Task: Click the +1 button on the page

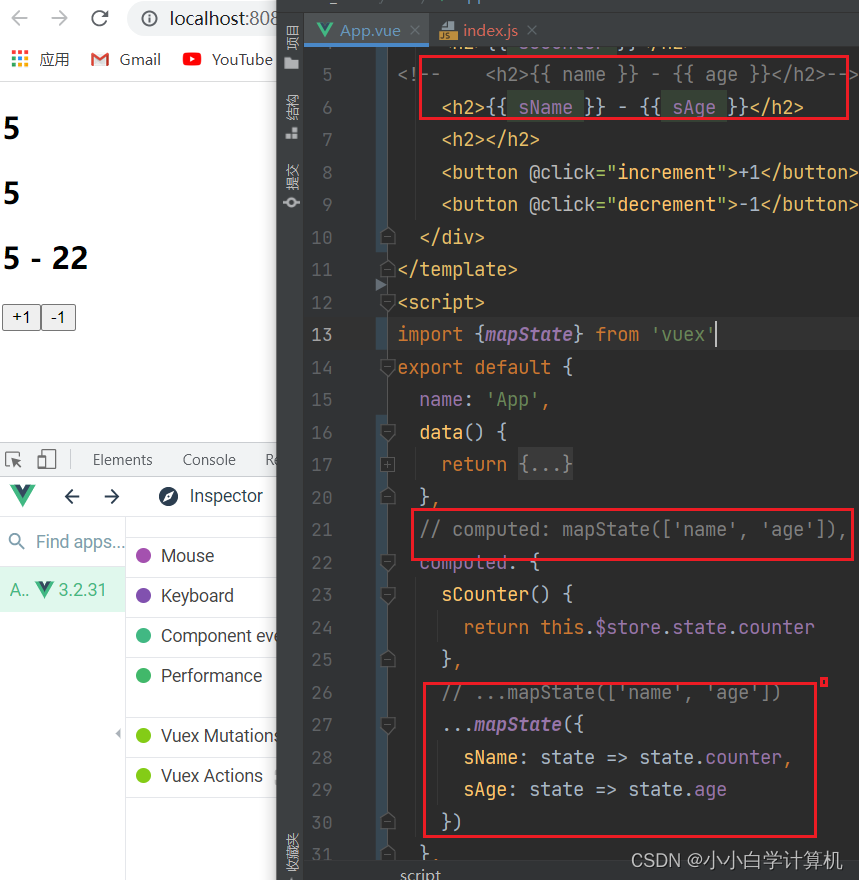Action: click(x=21, y=318)
